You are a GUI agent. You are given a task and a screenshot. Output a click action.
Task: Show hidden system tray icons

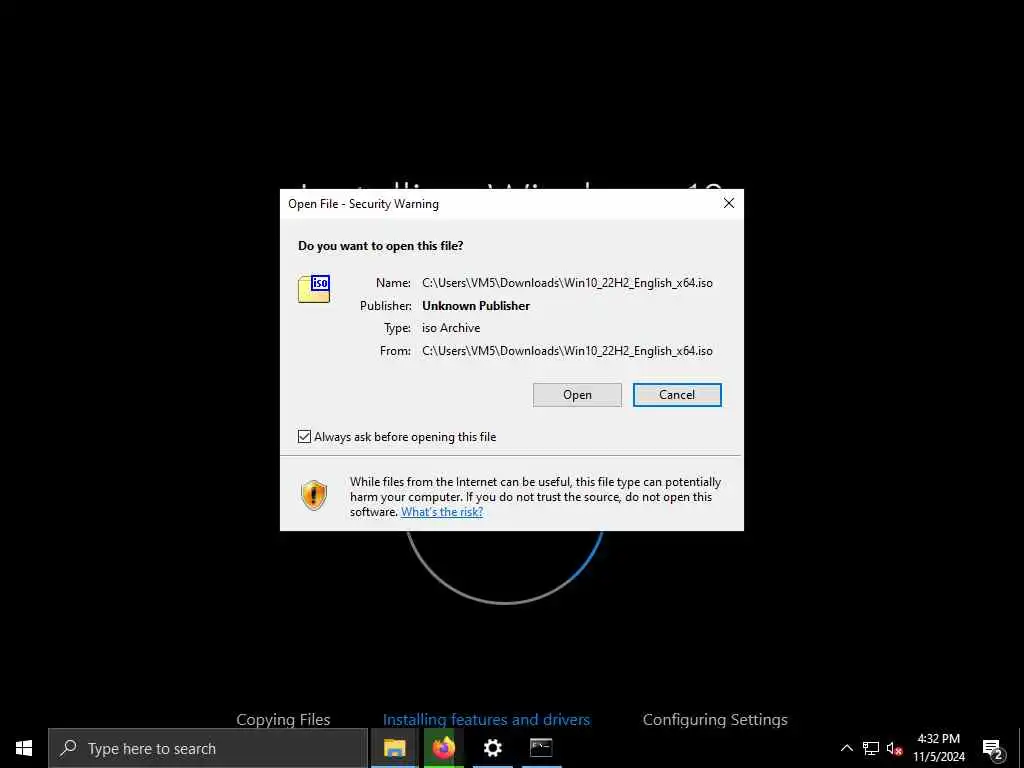846,748
